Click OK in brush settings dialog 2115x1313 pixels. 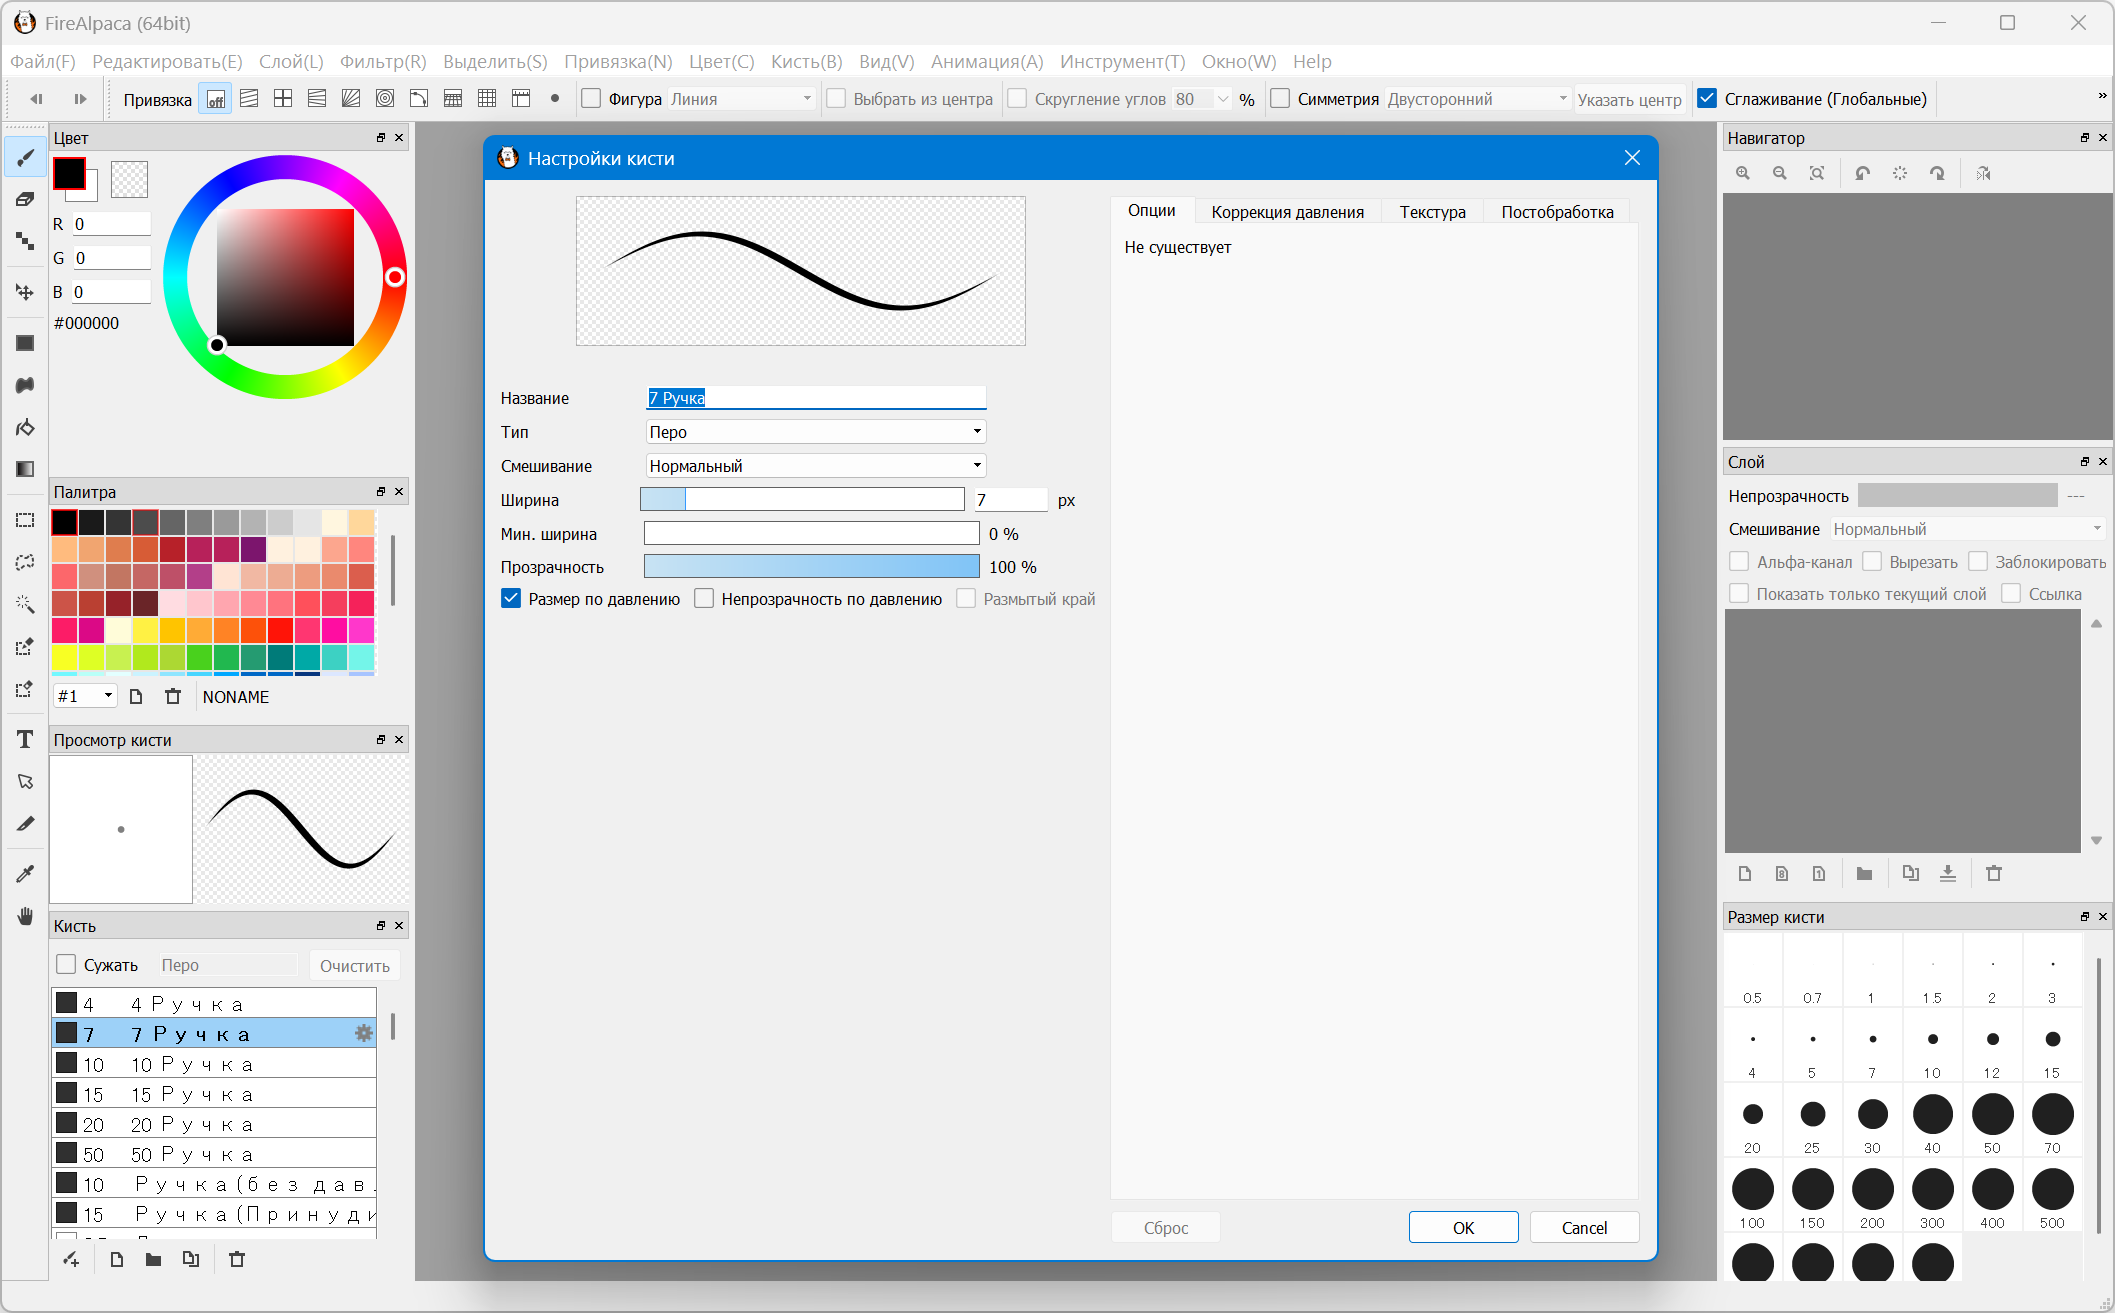point(1463,1227)
